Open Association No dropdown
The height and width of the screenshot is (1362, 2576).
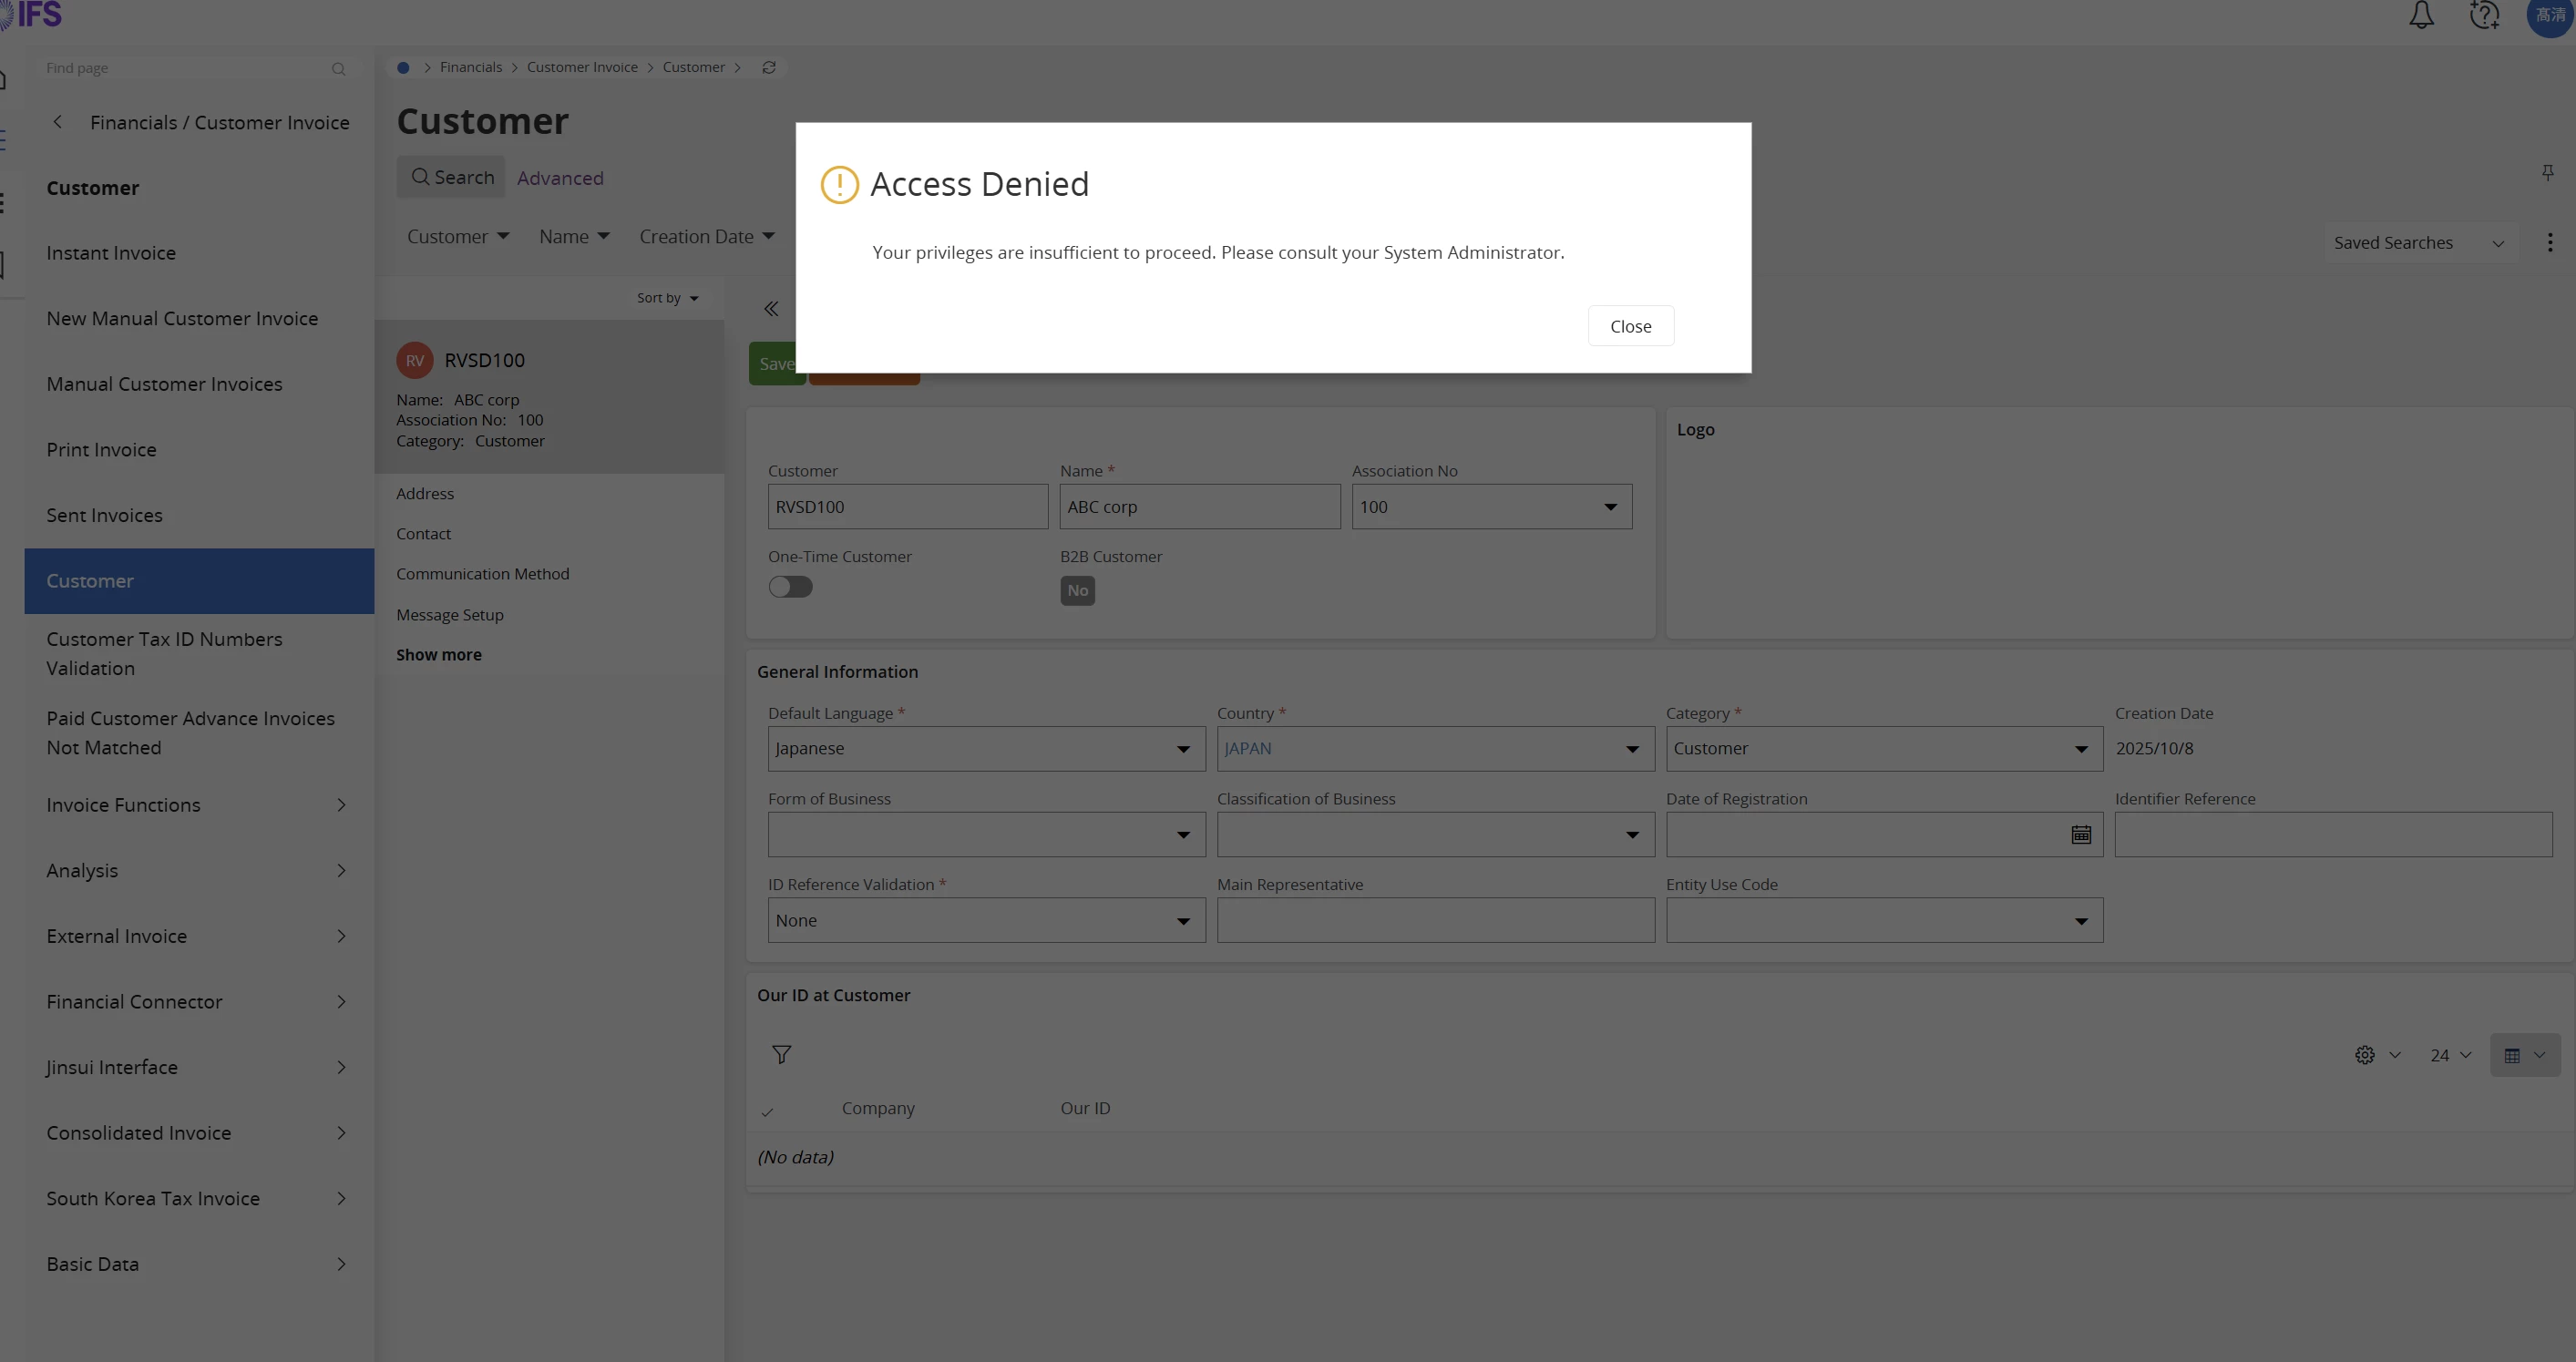pos(1609,507)
